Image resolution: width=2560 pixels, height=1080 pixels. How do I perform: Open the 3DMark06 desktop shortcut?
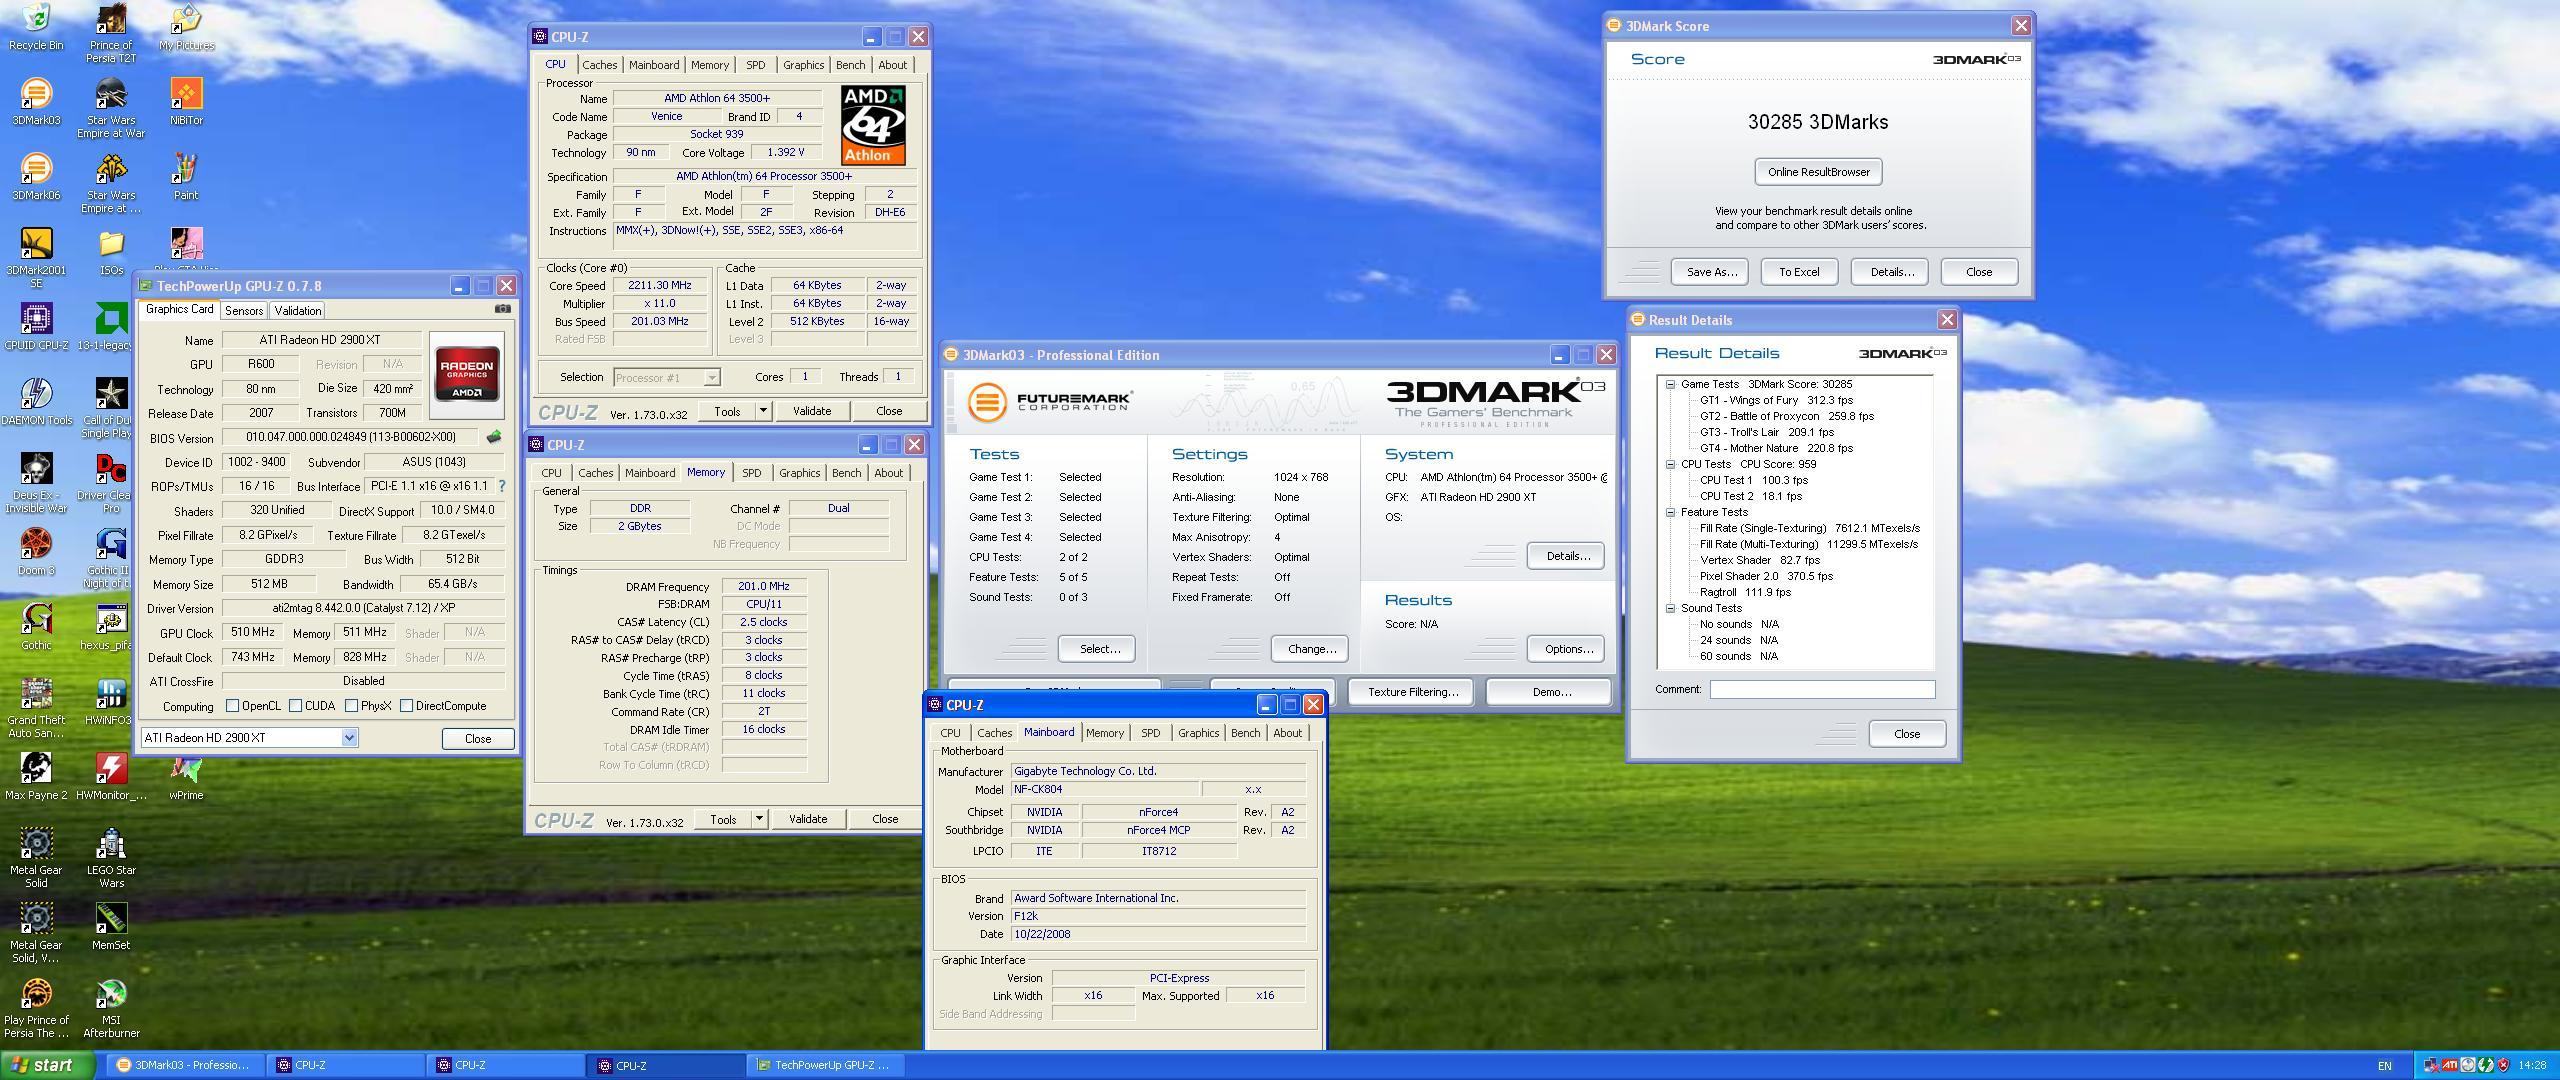(x=36, y=169)
